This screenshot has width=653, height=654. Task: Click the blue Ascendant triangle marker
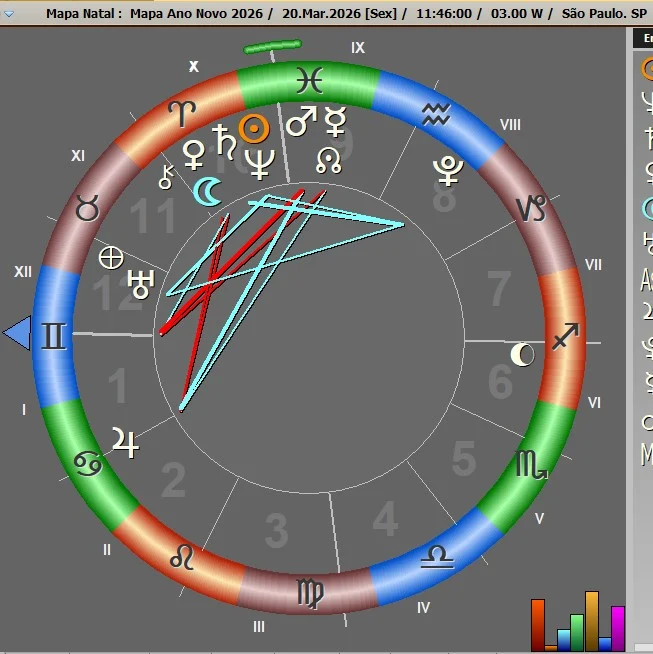click(17, 333)
